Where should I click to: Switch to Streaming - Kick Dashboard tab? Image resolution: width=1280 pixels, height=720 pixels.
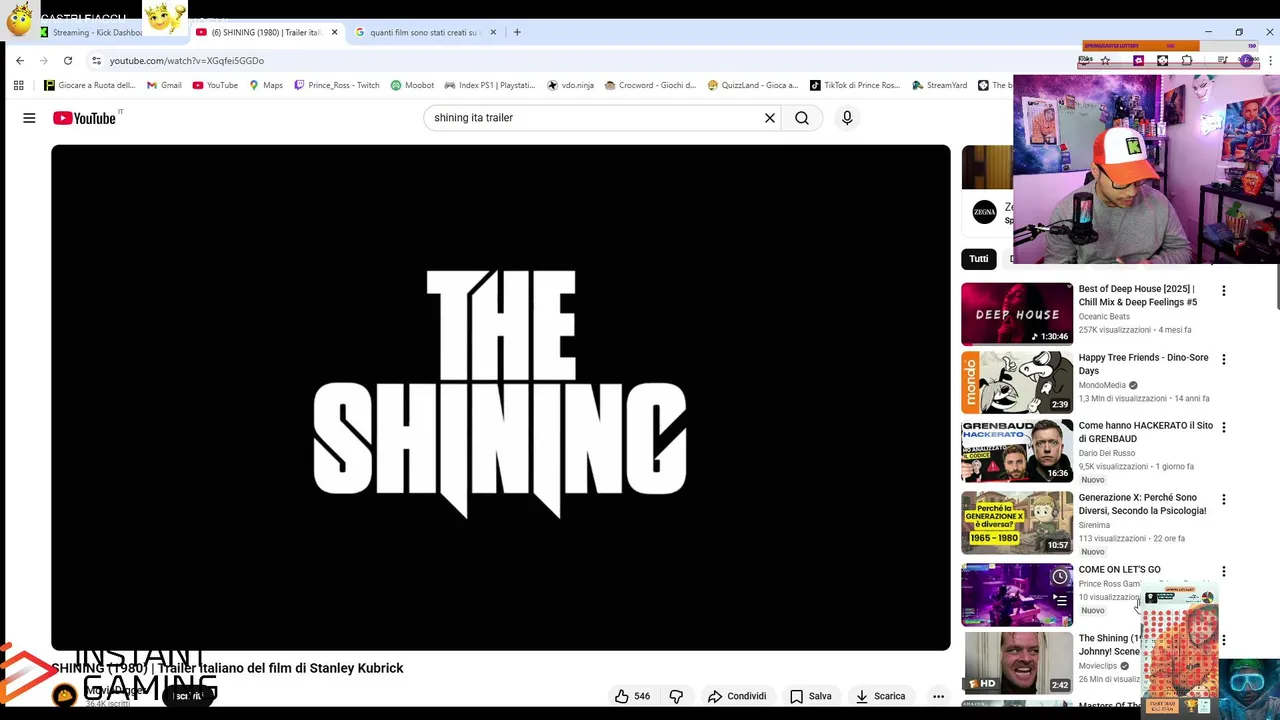pyautogui.click(x=97, y=32)
